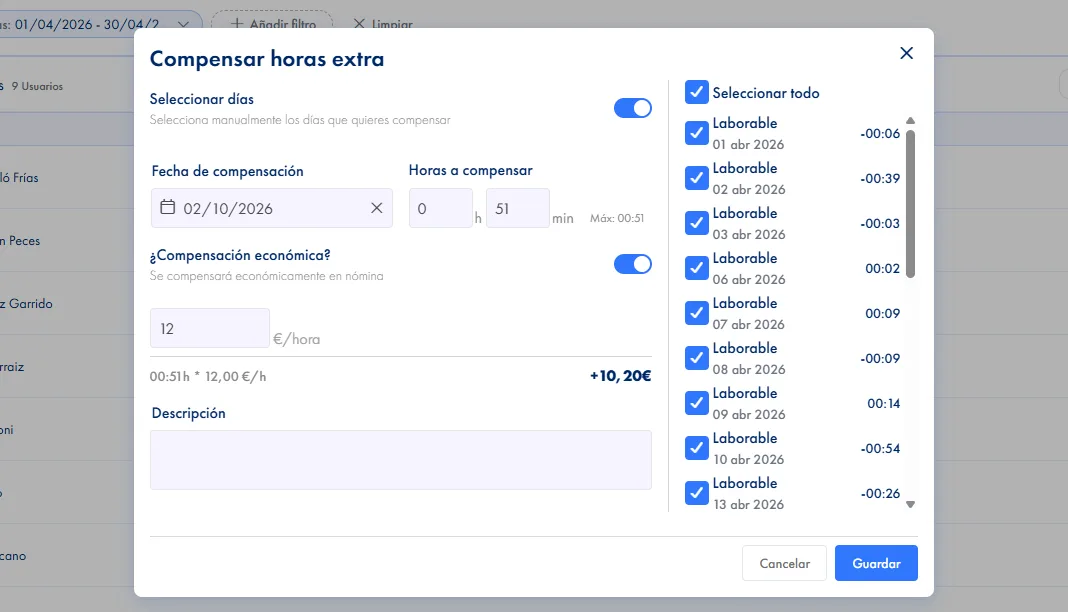Click the -00:54 value for 10 abr
The image size is (1068, 612).
(x=880, y=448)
